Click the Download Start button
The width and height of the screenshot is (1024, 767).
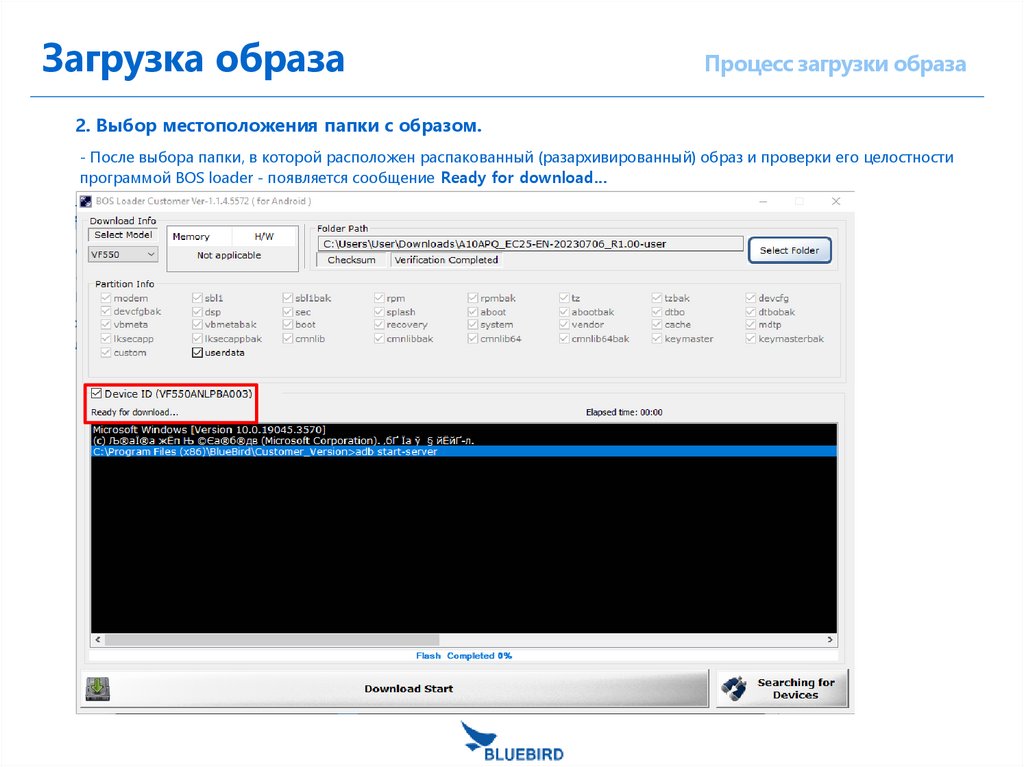(408, 689)
